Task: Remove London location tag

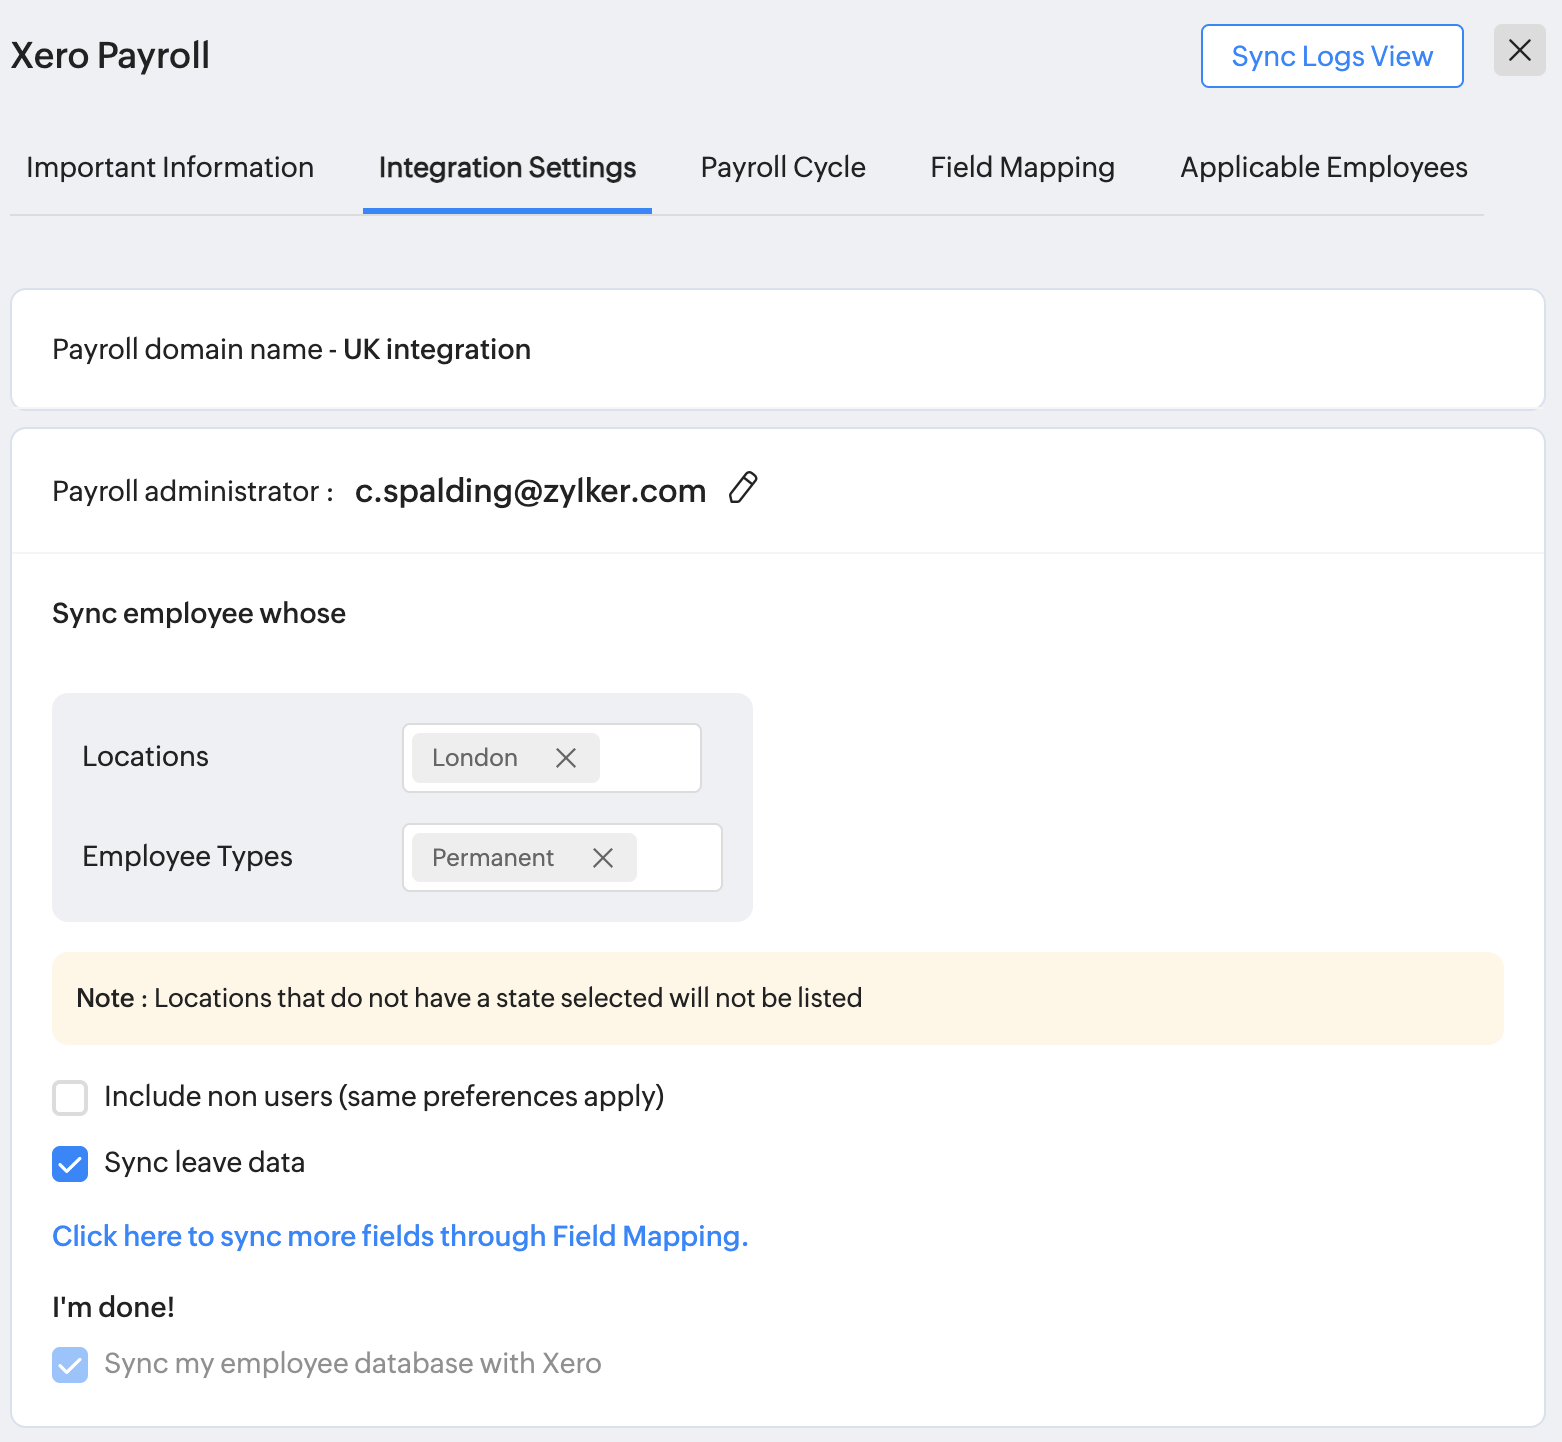Action: pyautogui.click(x=566, y=758)
